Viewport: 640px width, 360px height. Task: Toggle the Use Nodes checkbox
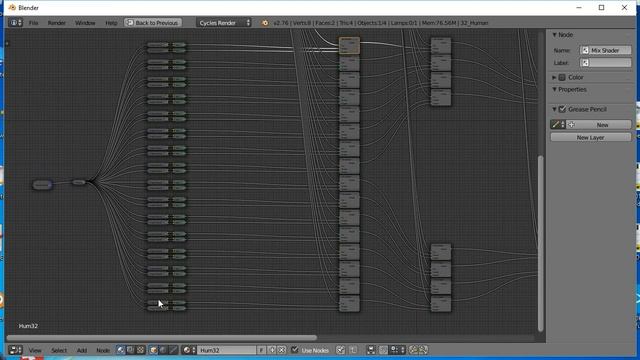point(295,350)
